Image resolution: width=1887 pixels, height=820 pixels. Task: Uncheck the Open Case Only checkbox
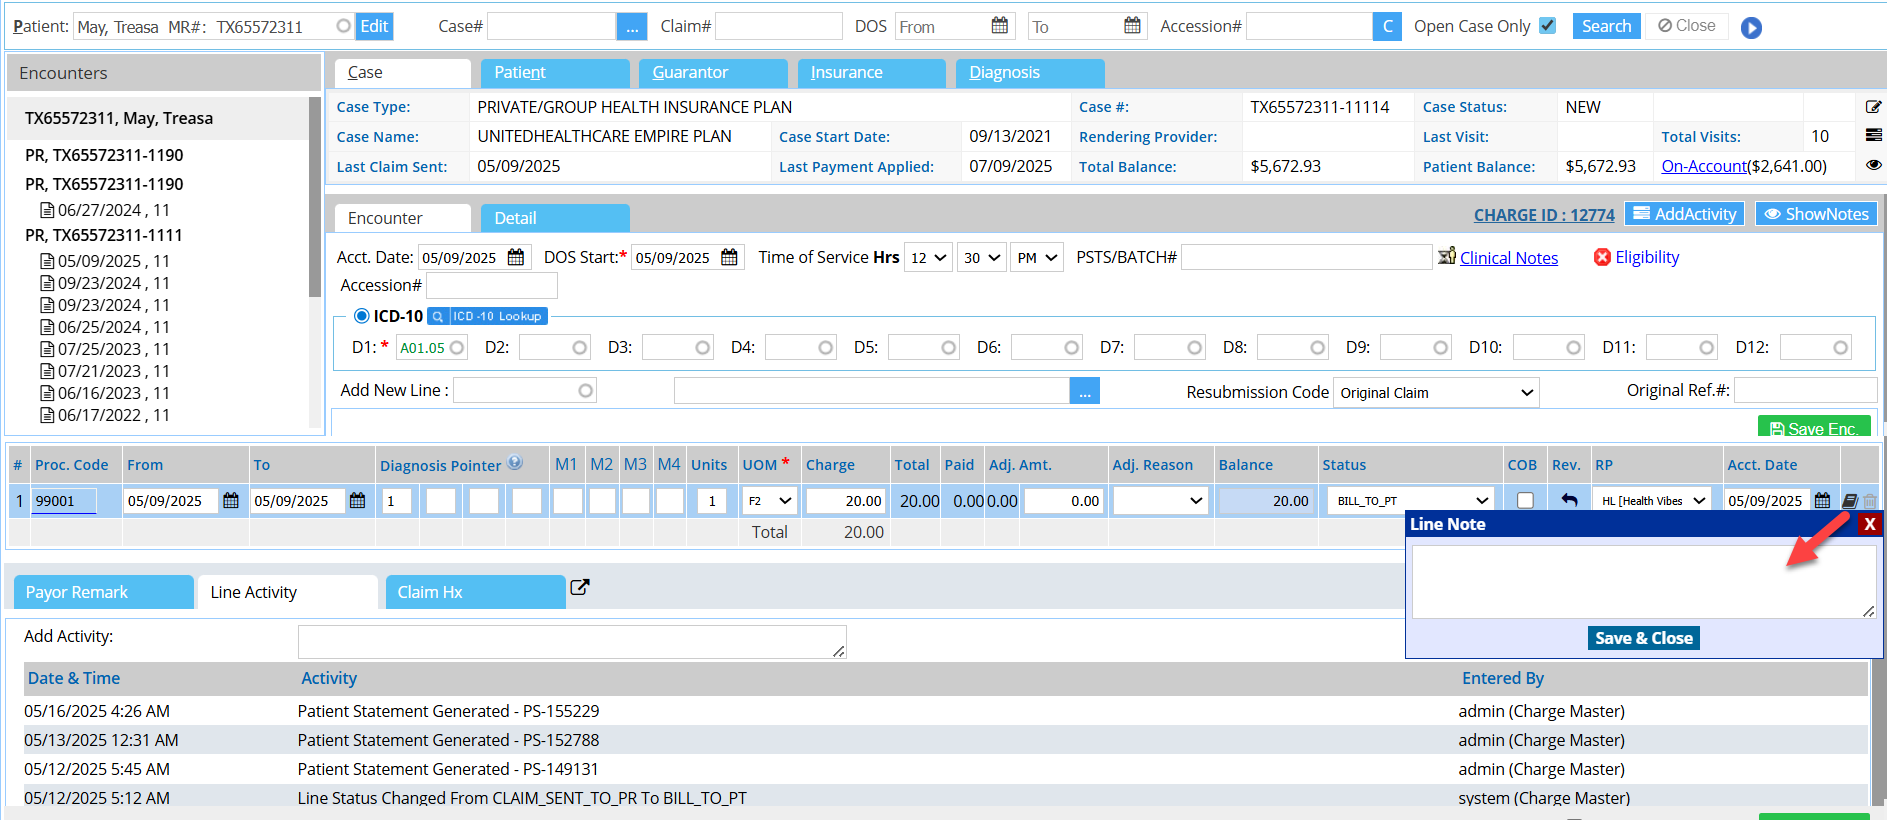[x=1548, y=26]
